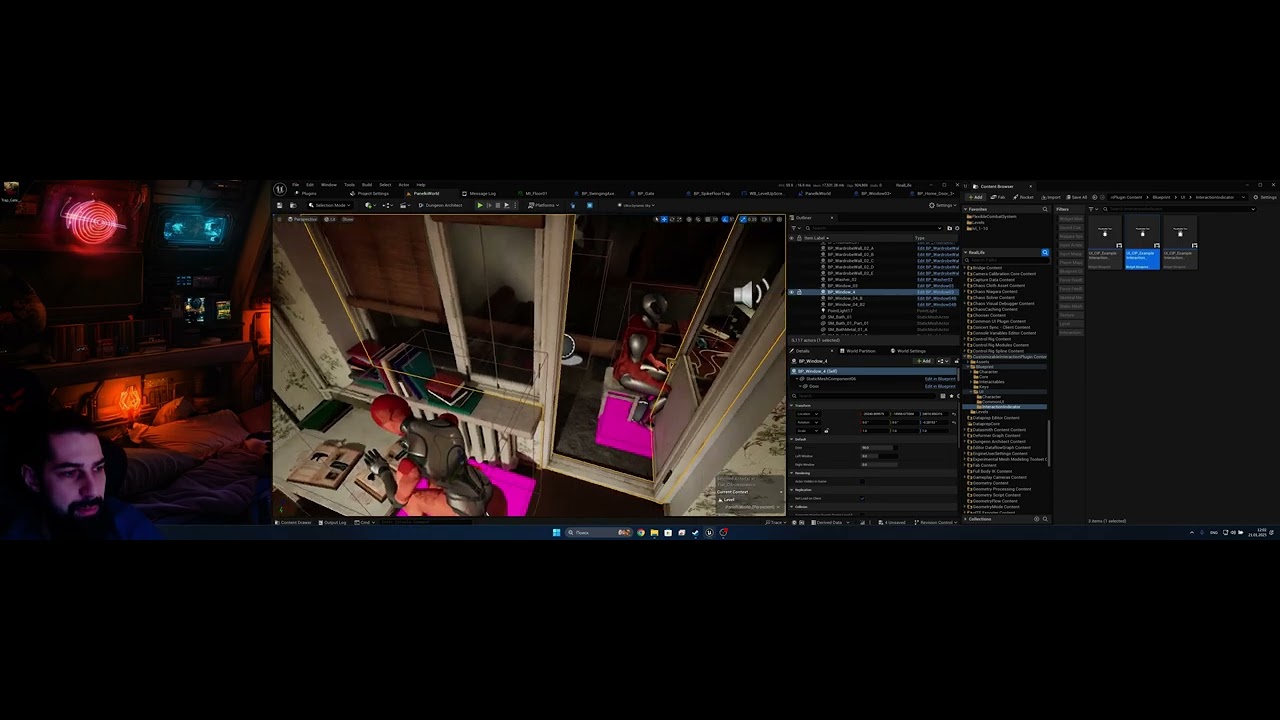Open the Ultra Dynamic Sky dropdown
1280x720 pixels.
click(x=636, y=205)
